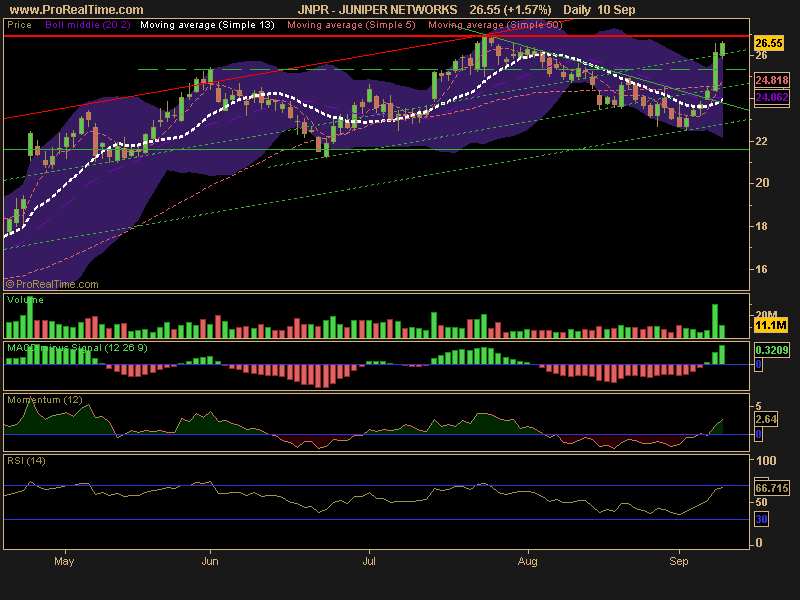Click the 20 price axis label
800x600 pixels.
coord(761,183)
